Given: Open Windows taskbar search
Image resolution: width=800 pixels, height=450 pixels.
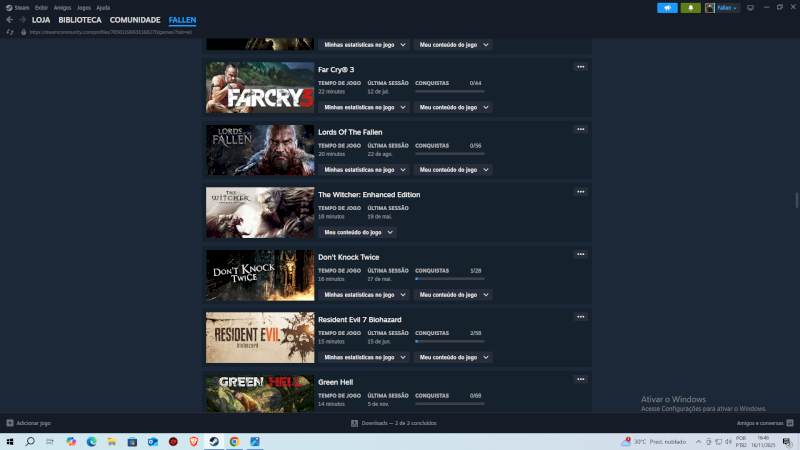Looking at the screenshot, I should pos(30,442).
